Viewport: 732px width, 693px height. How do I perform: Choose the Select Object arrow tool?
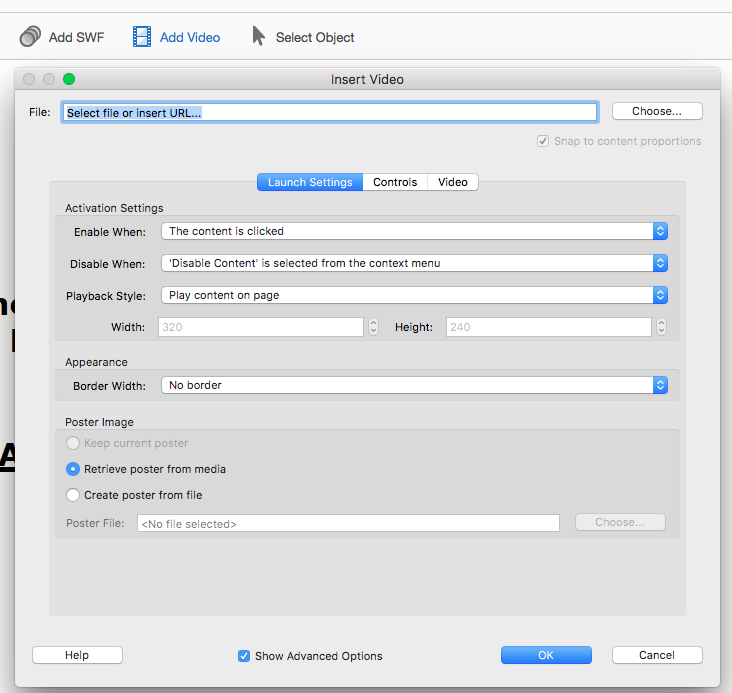pyautogui.click(x=258, y=37)
